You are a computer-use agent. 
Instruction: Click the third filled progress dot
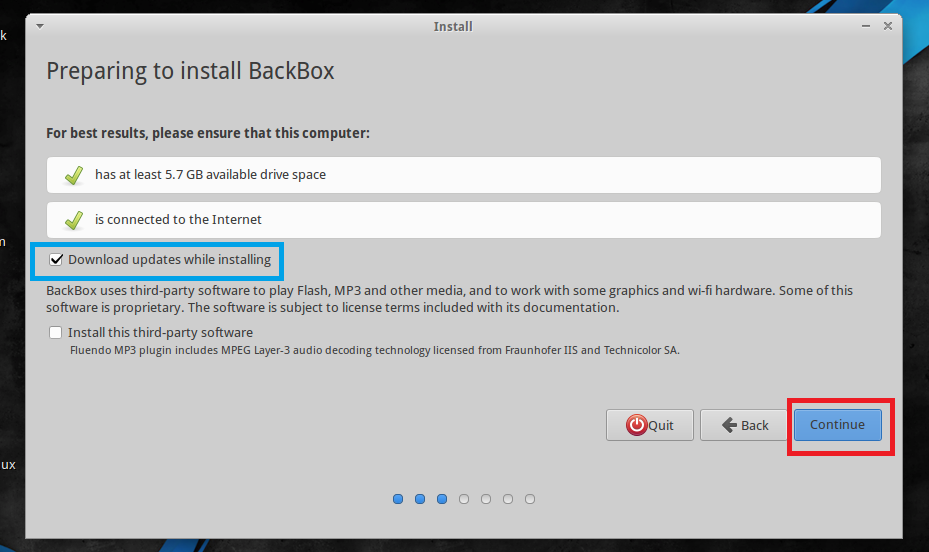442,499
